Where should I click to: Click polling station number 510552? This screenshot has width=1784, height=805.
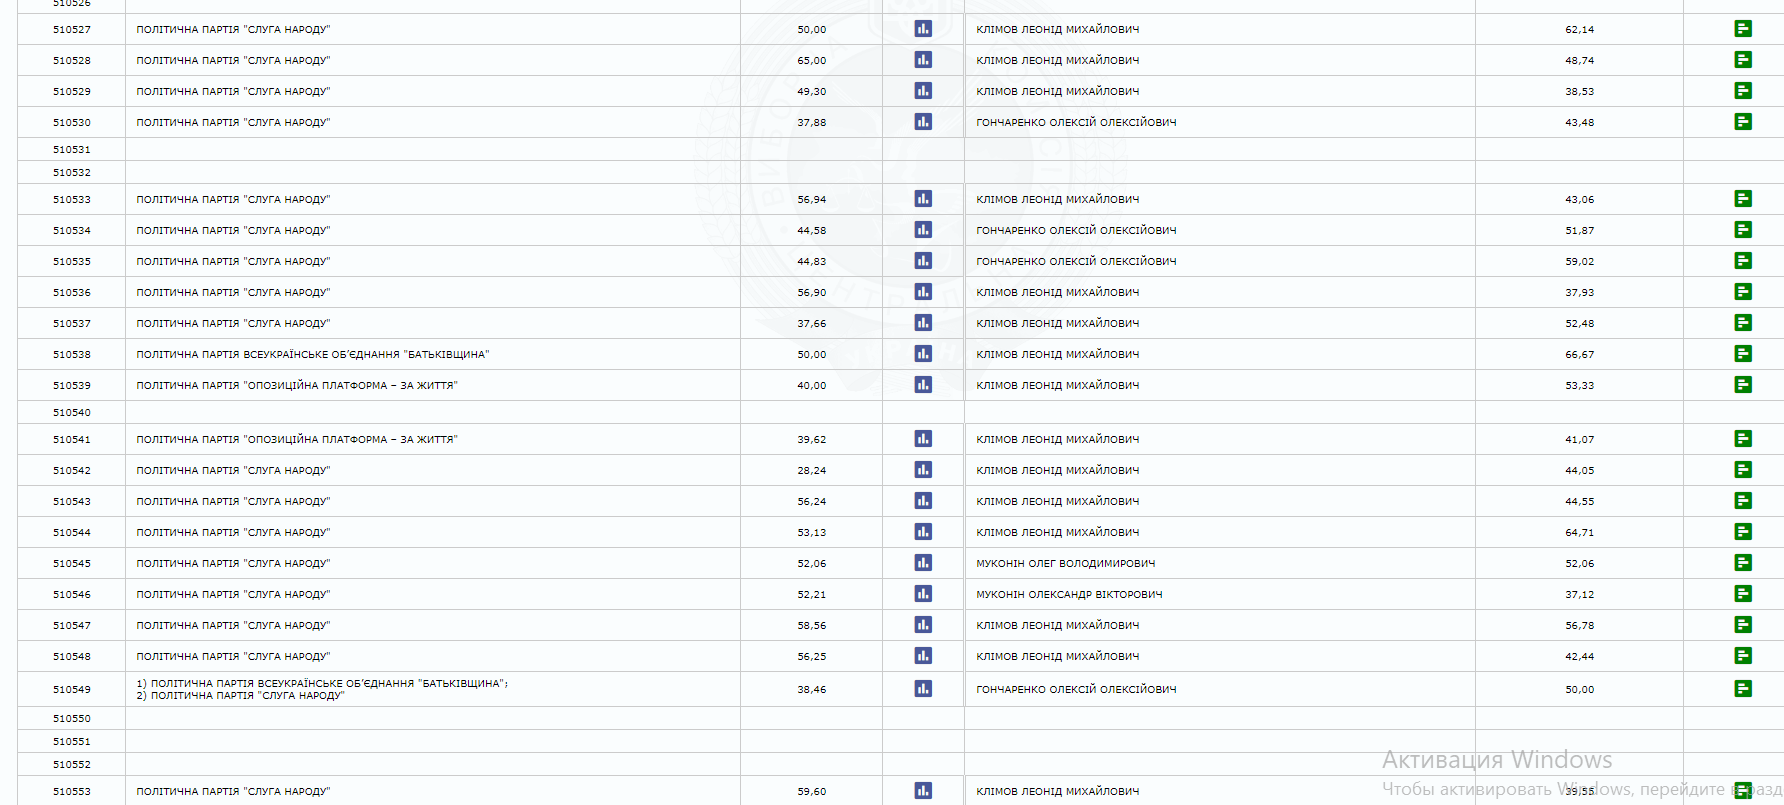tap(72, 765)
